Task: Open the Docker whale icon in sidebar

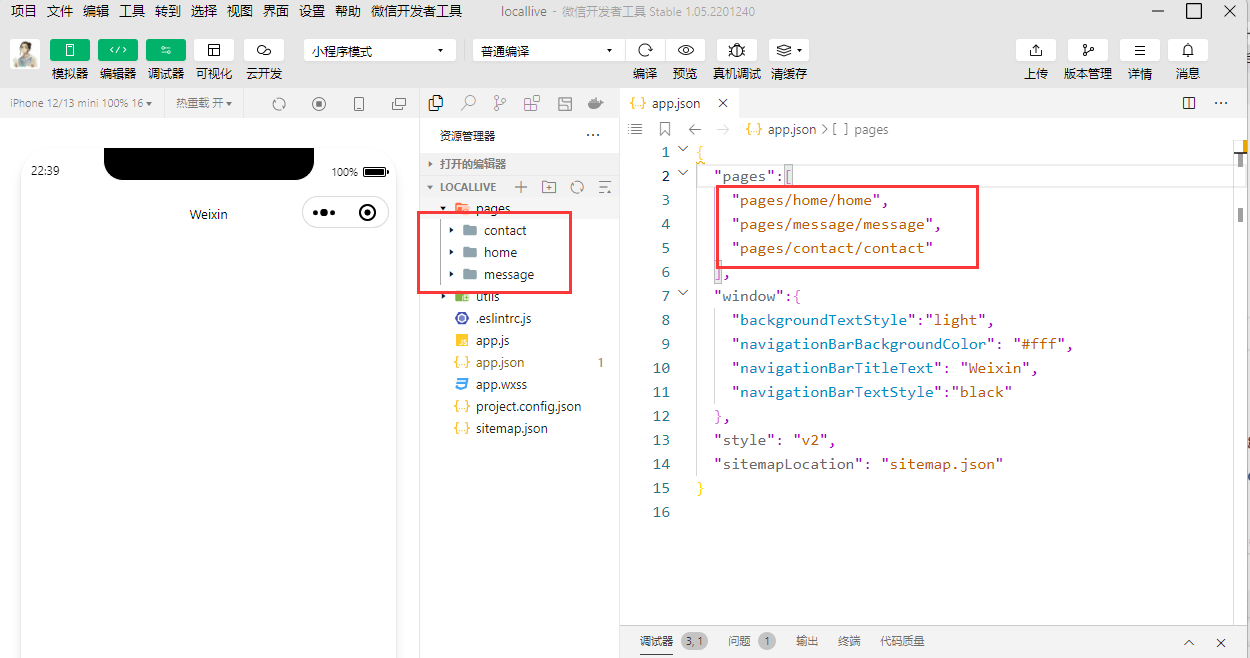Action: (596, 103)
